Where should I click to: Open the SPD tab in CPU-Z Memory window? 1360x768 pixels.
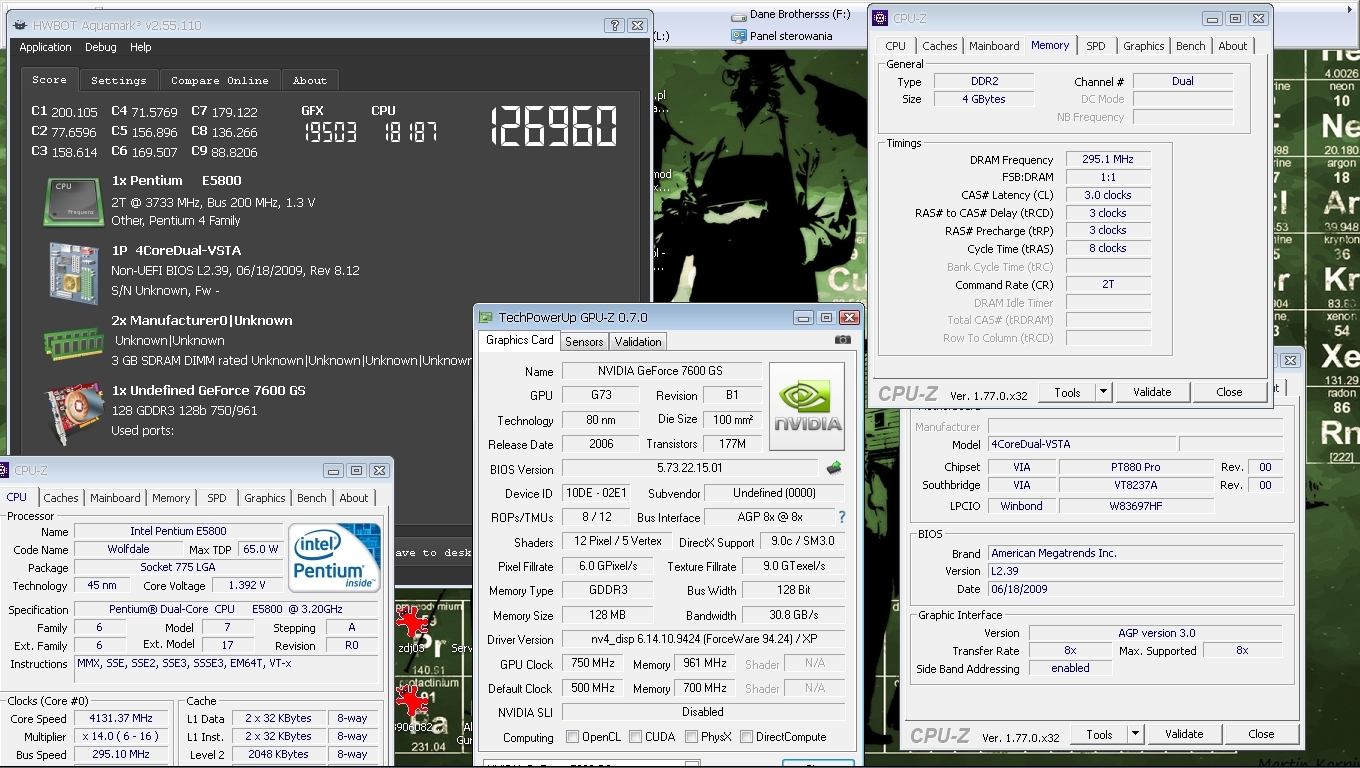tap(1096, 46)
